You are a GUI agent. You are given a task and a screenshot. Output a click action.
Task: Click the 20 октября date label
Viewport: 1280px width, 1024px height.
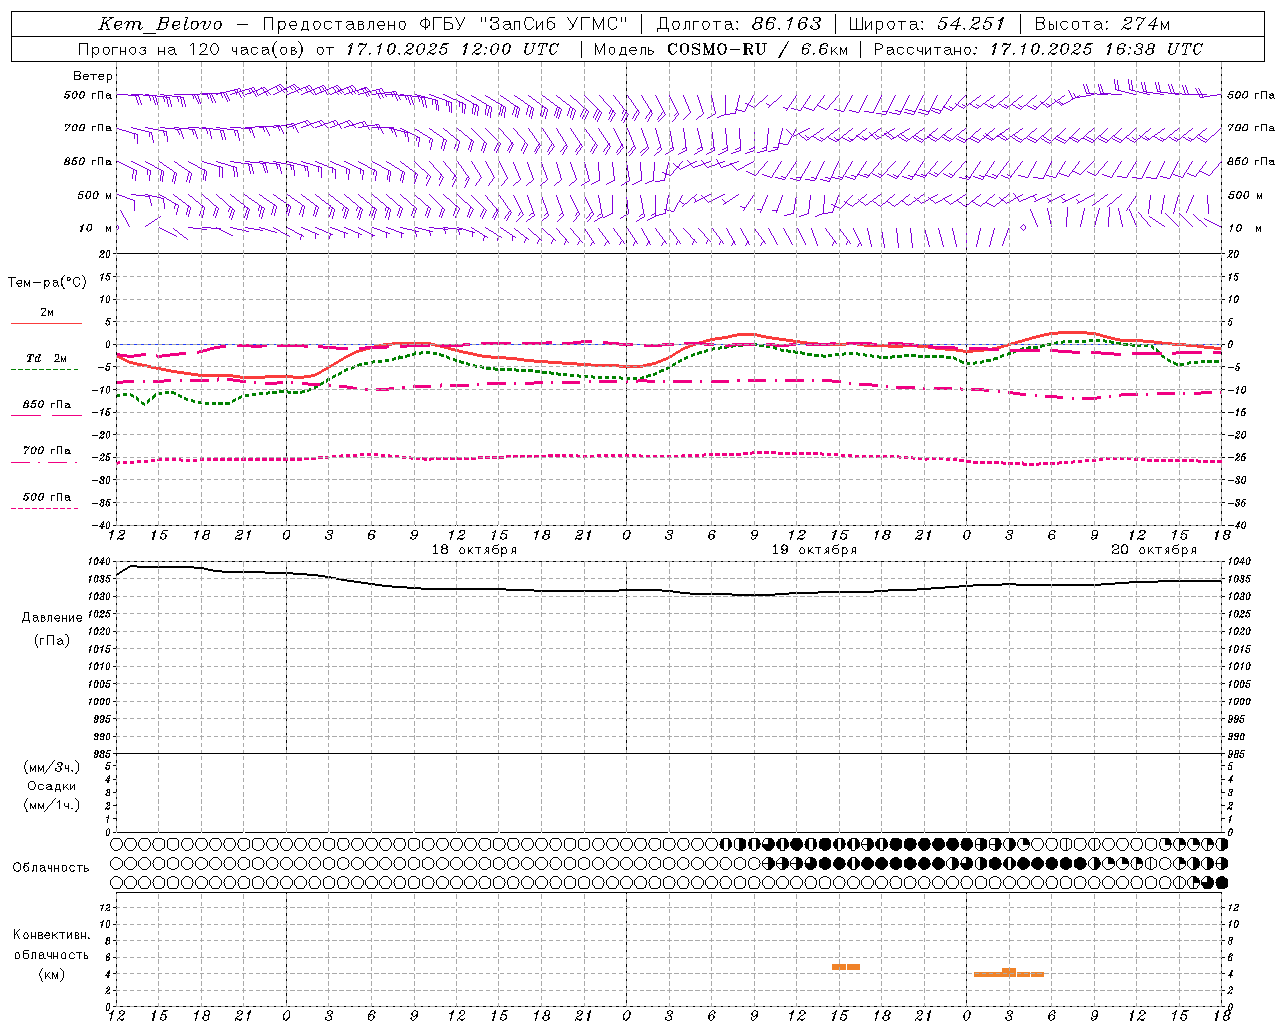coord(1154,550)
